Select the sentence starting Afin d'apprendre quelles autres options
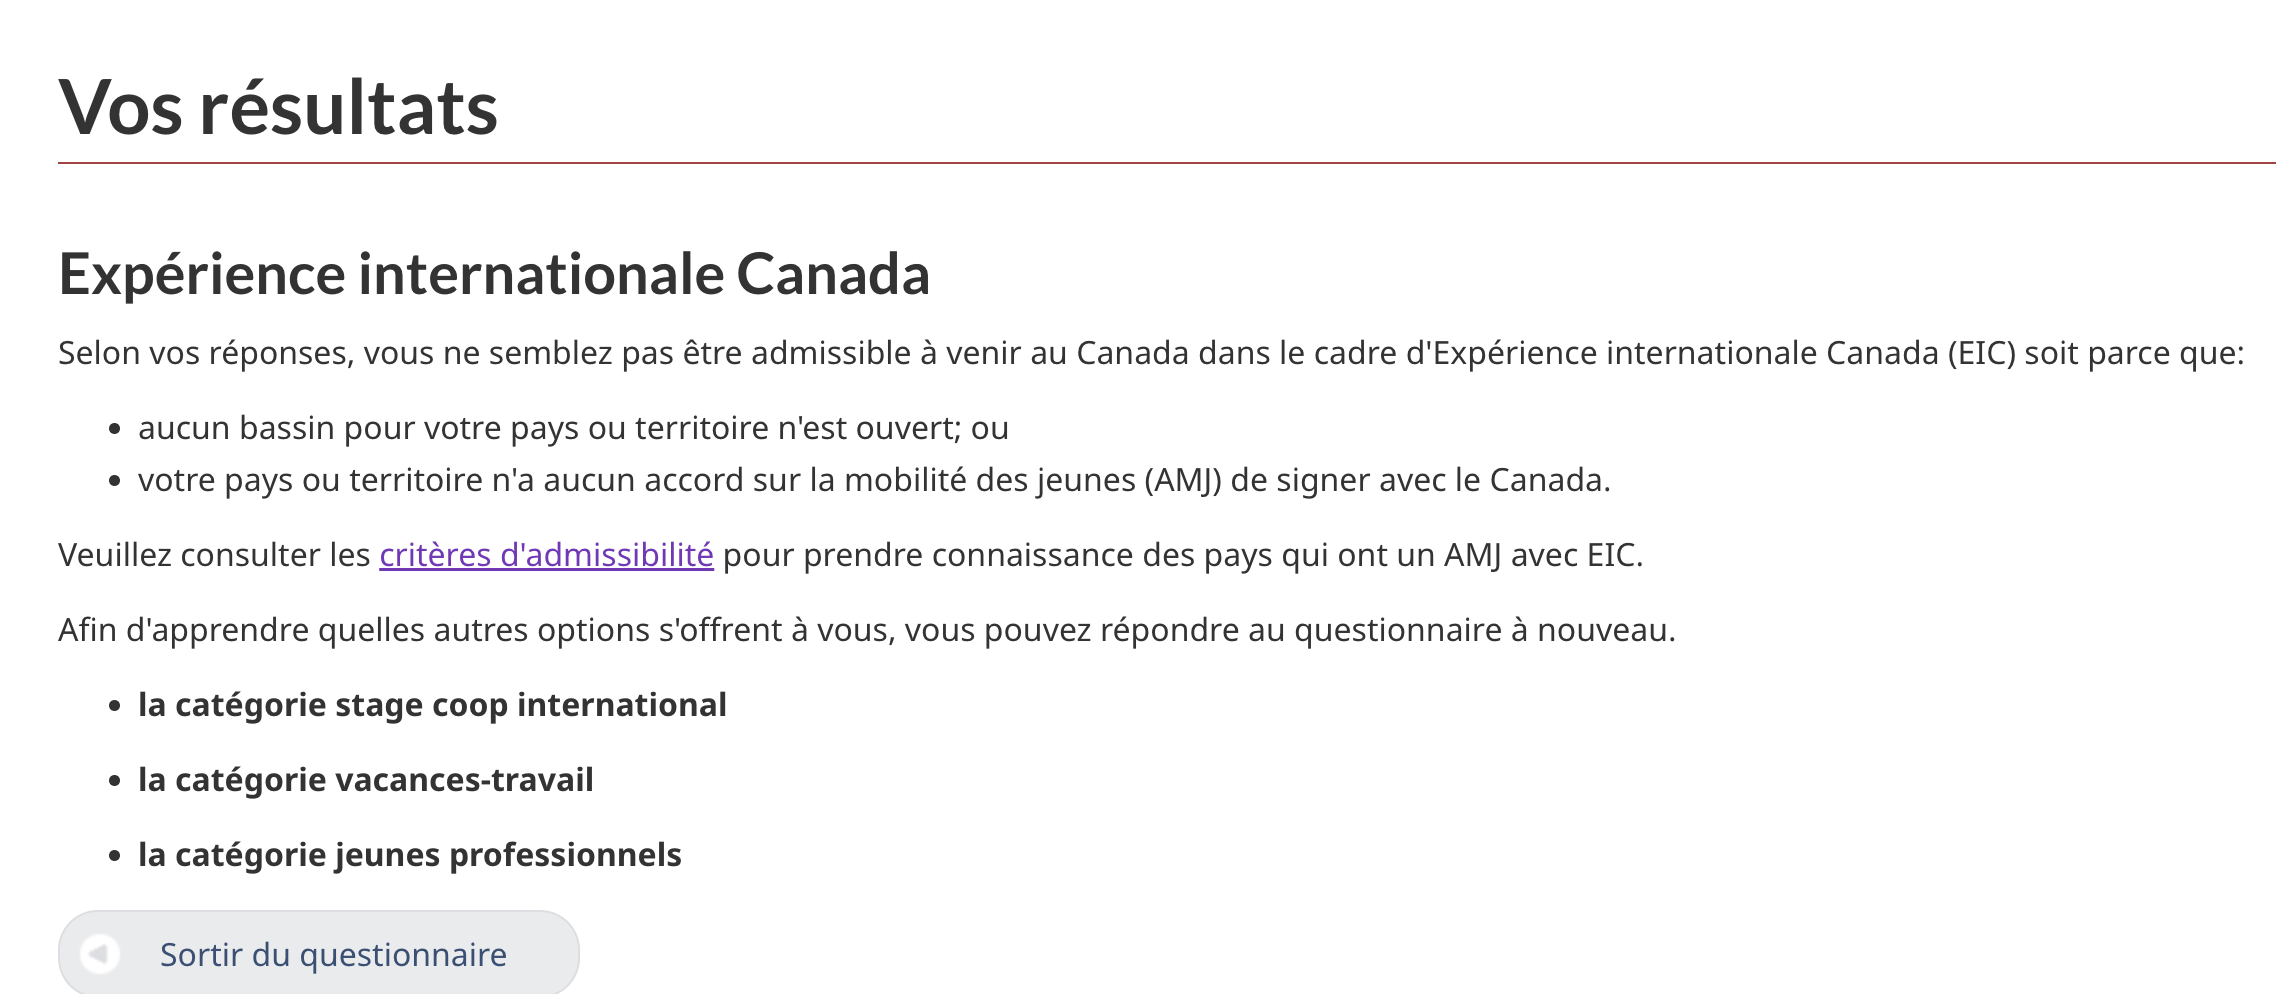Image resolution: width=2276 pixels, height=994 pixels. click(866, 630)
